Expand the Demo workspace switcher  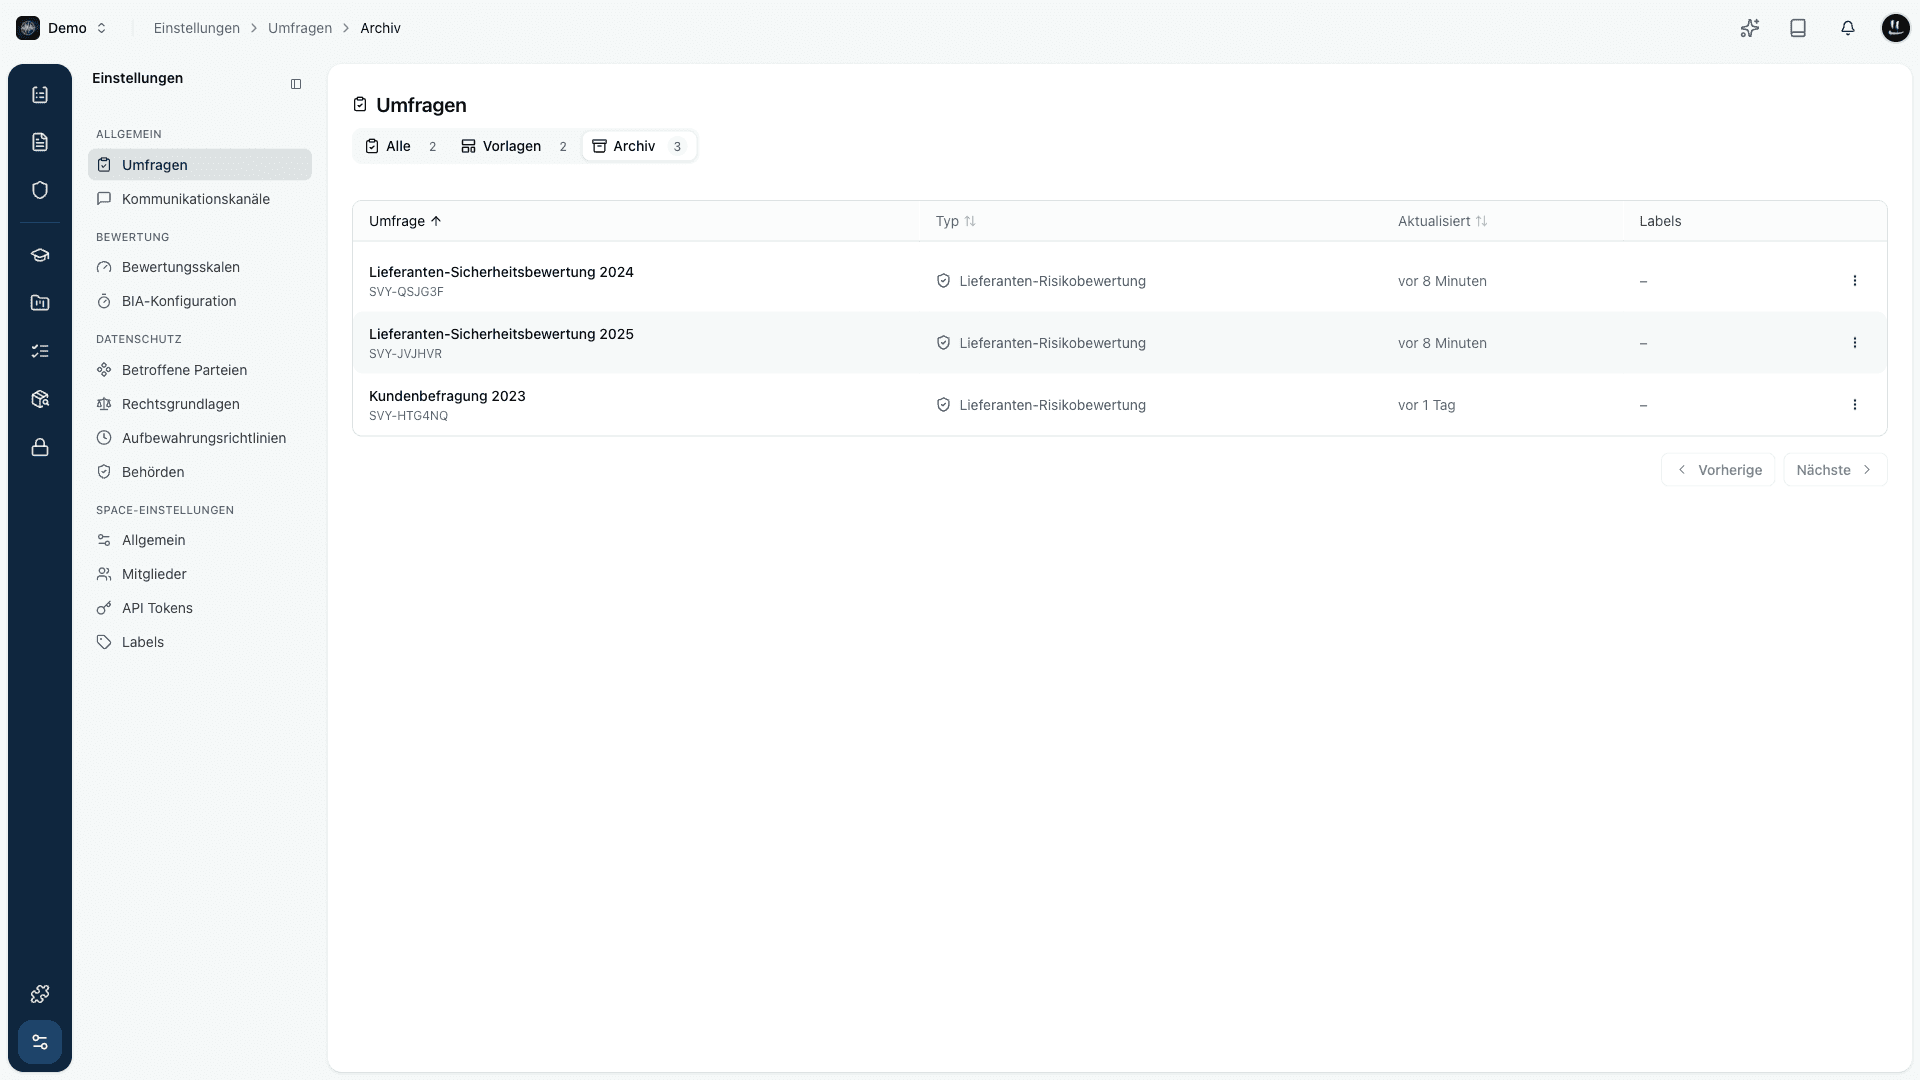pyautogui.click(x=62, y=28)
